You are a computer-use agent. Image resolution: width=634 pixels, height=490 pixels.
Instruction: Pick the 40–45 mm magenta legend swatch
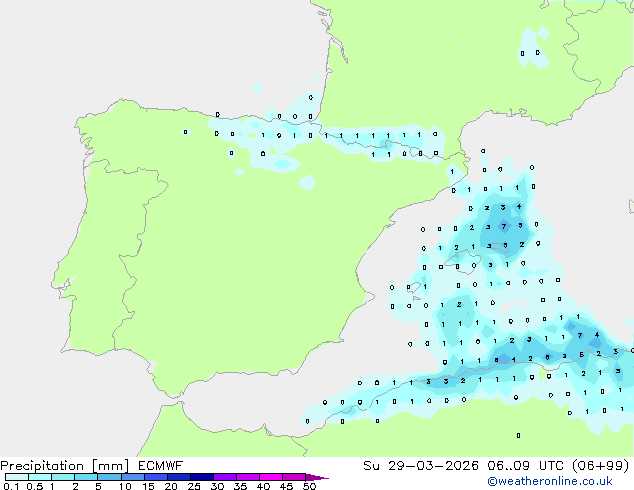pos(271,477)
